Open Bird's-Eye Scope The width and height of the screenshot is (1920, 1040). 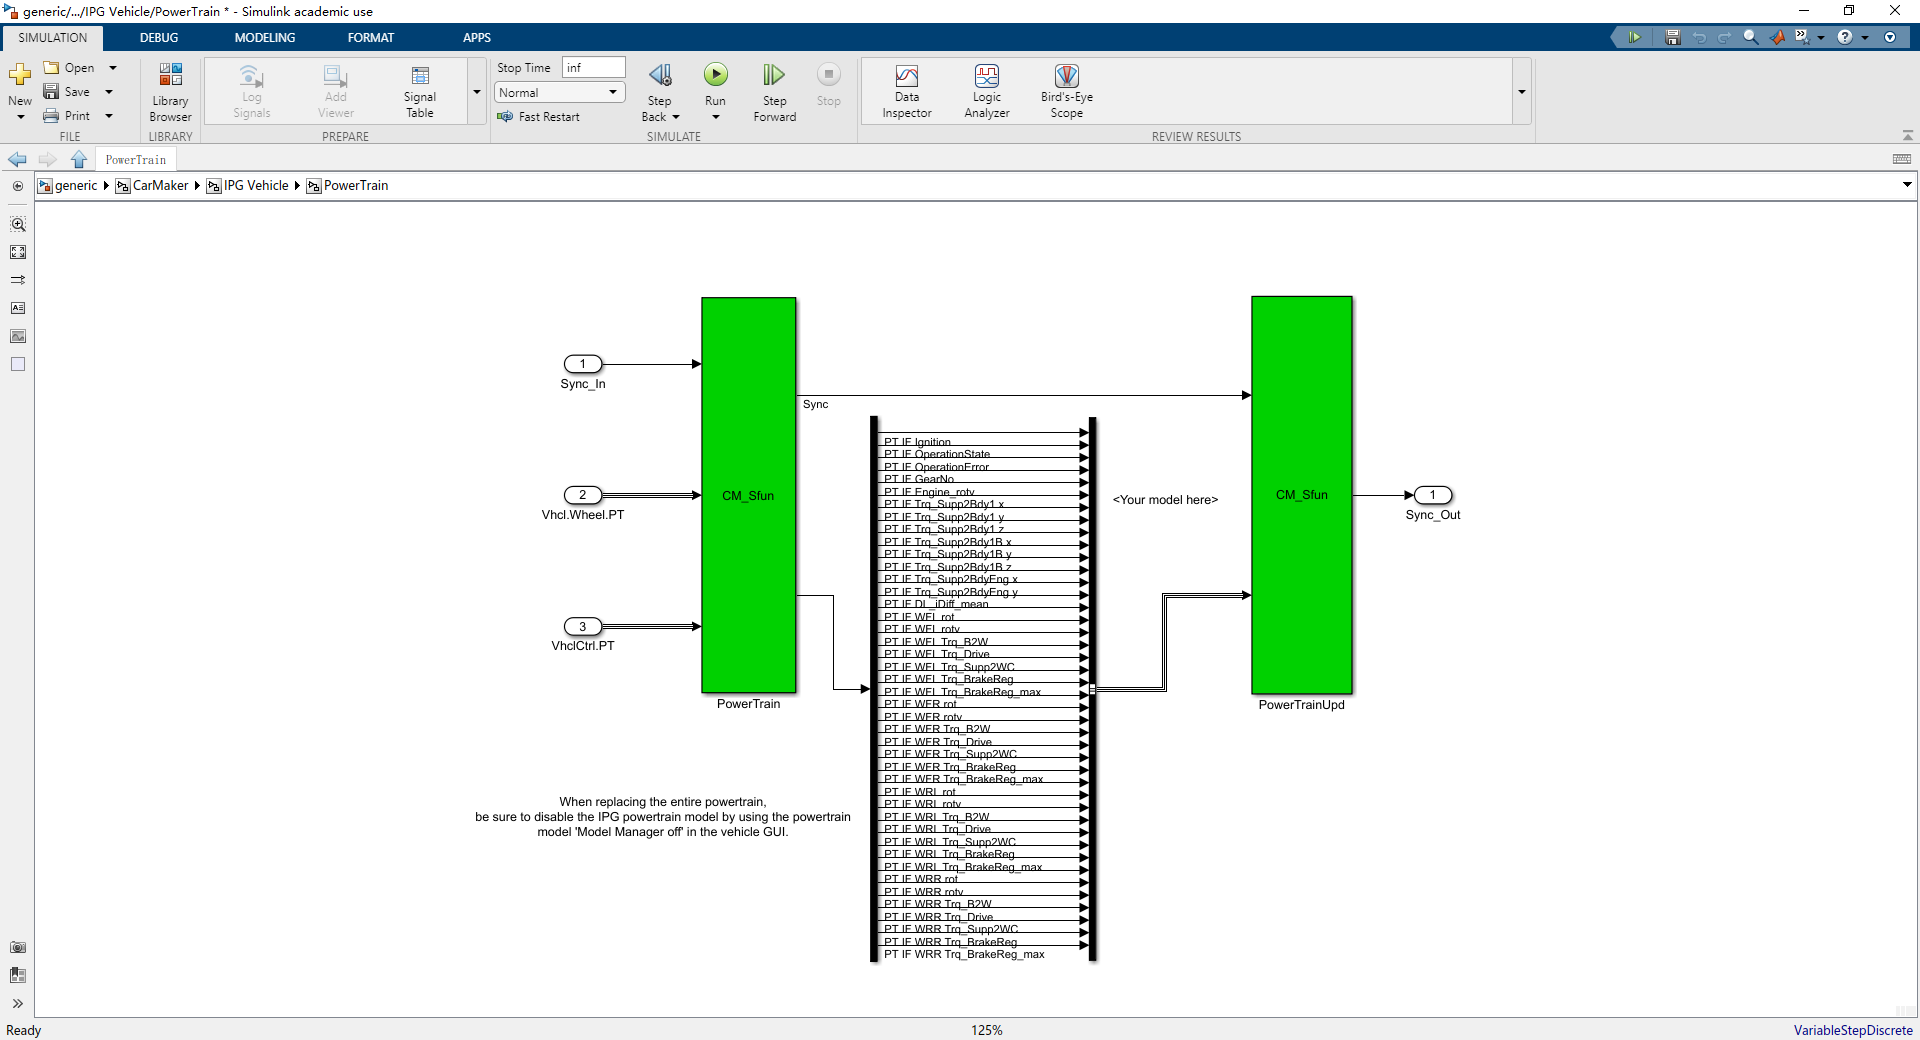[x=1066, y=92]
